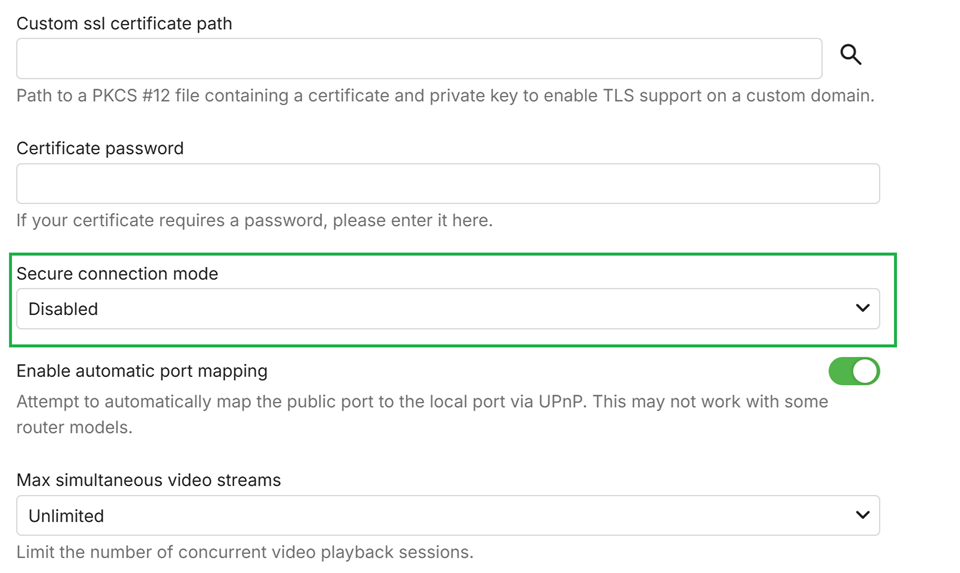The height and width of the screenshot is (573, 960).
Task: Select the "Unlimited" value in the dropdown
Action: click(66, 516)
